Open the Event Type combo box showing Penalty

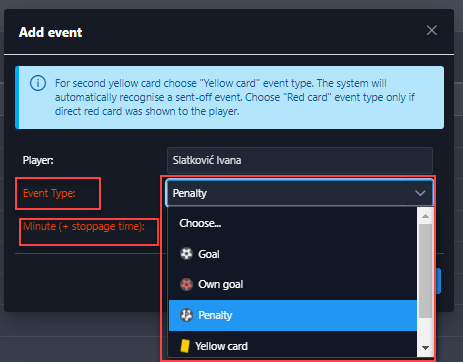[300, 193]
